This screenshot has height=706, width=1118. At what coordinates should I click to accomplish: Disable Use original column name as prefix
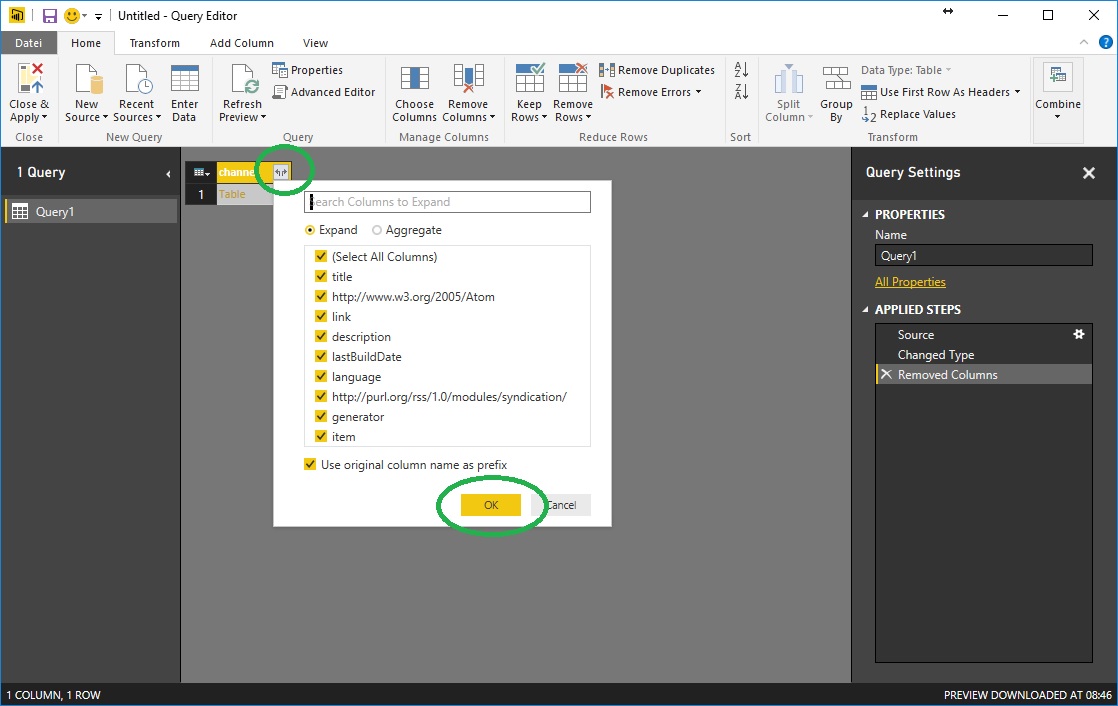click(311, 465)
